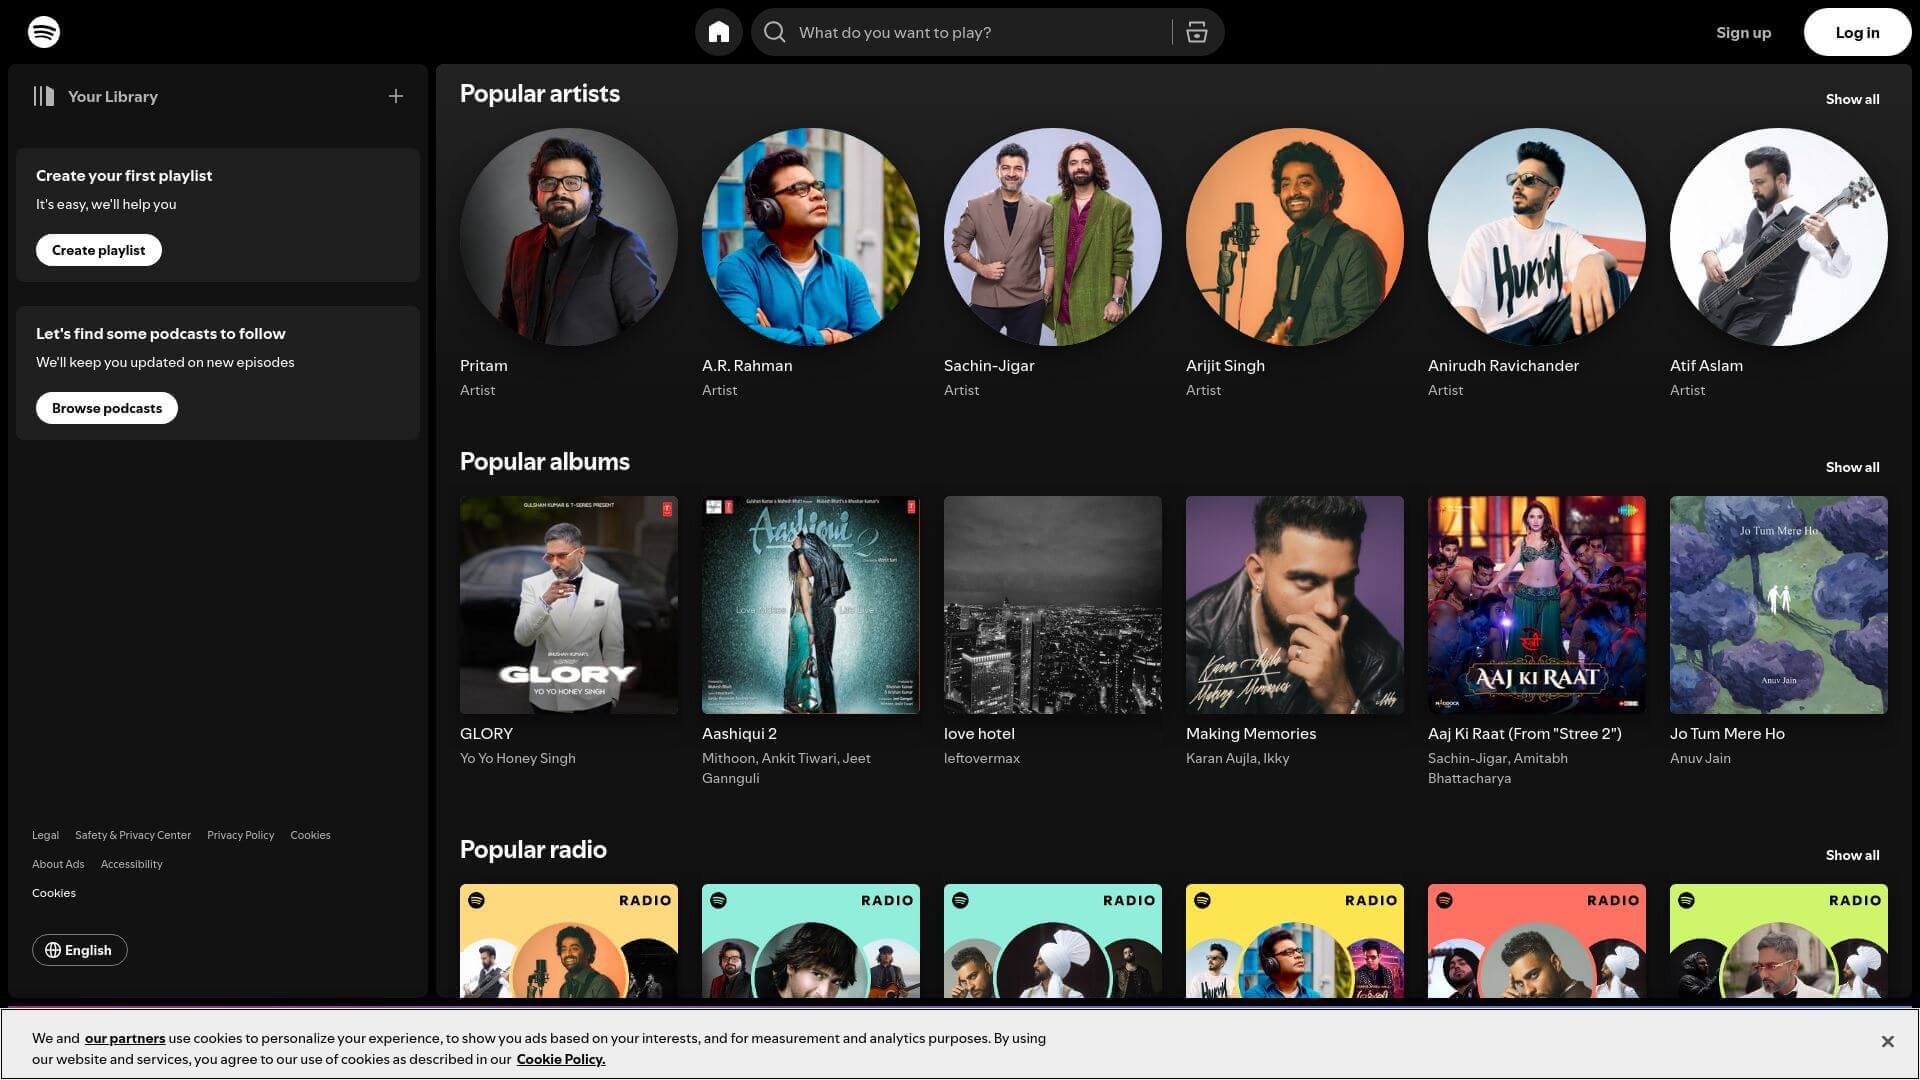The width and height of the screenshot is (1920, 1080).
Task: Open Jo Tum Mere Ho album cover
Action: 1779,605
